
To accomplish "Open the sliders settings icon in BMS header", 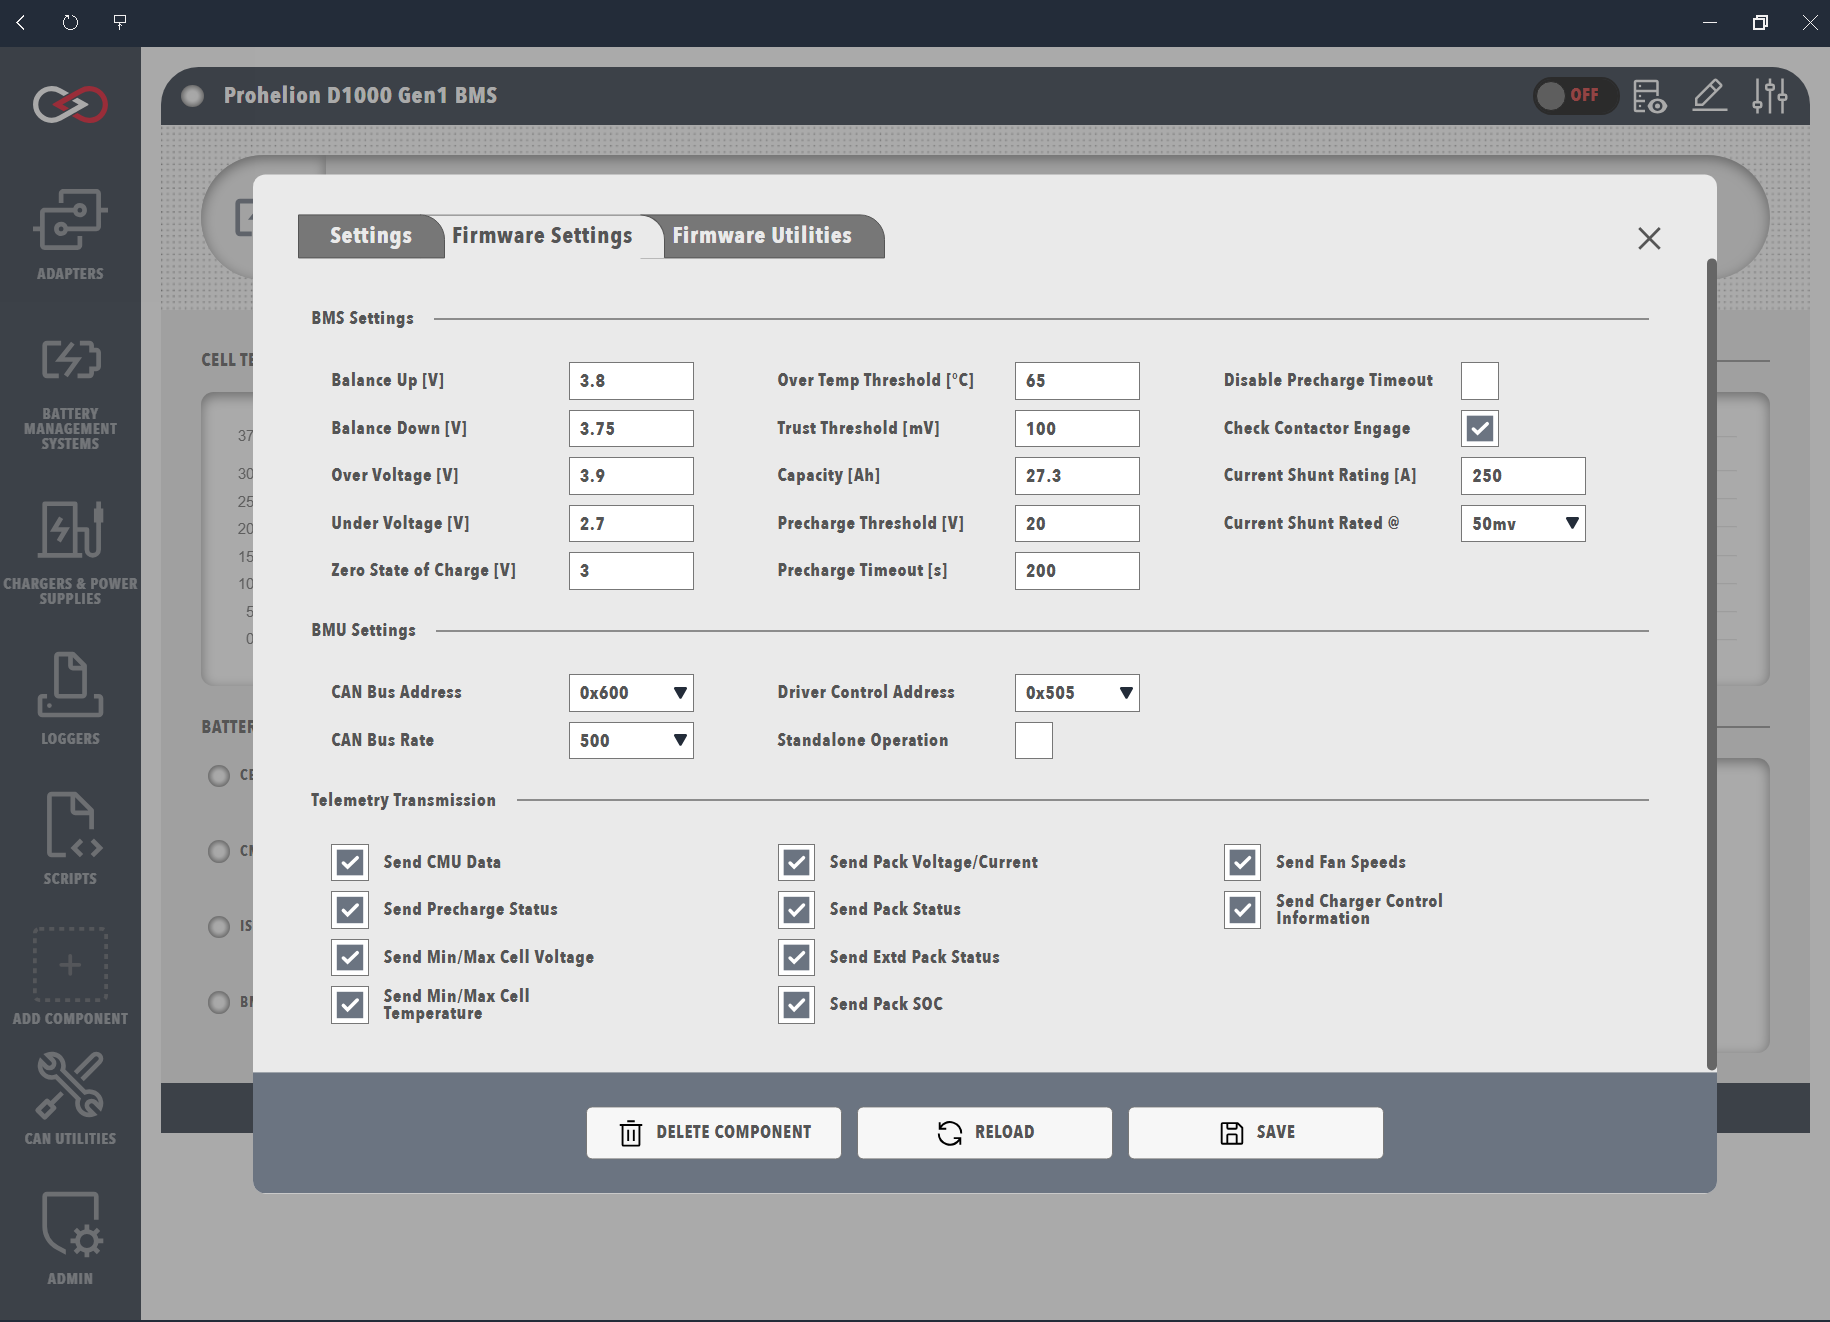I will pyautogui.click(x=1770, y=96).
